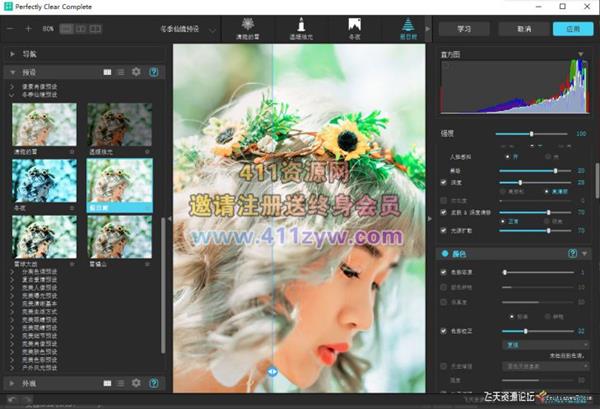600x409 pixels.
Task: Click the zoom in plus icon
Action: point(29,28)
